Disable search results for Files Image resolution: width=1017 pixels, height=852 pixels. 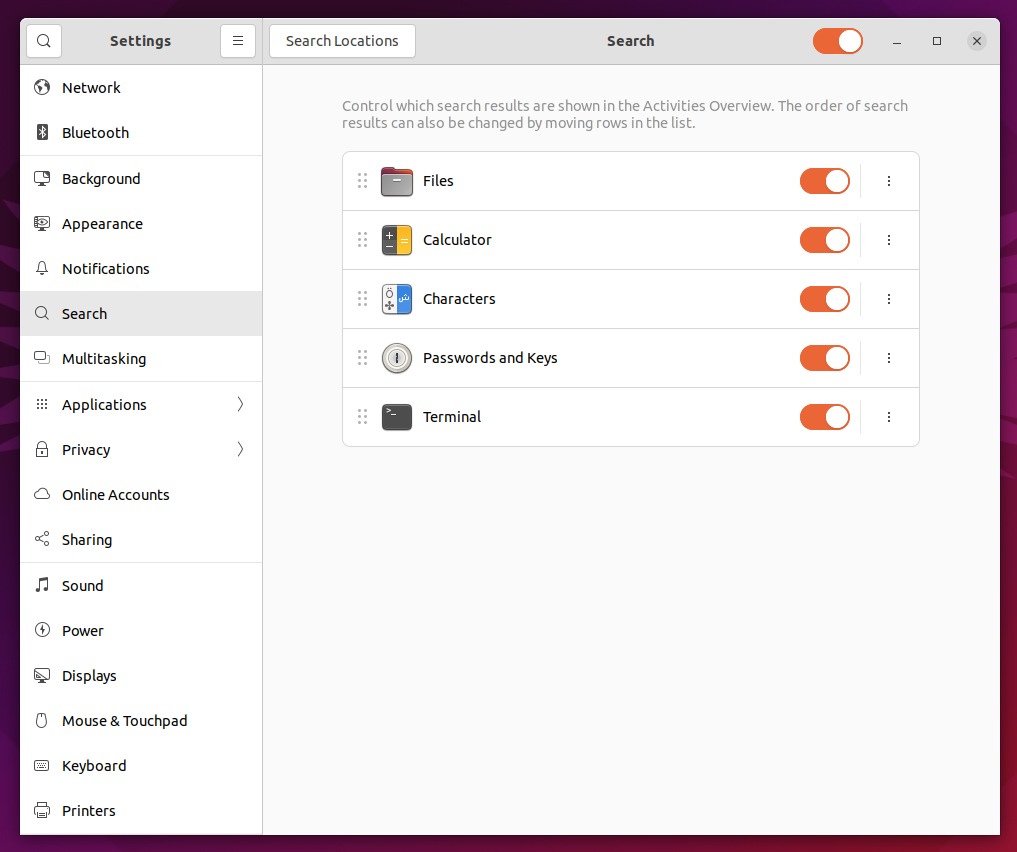pyautogui.click(x=824, y=181)
